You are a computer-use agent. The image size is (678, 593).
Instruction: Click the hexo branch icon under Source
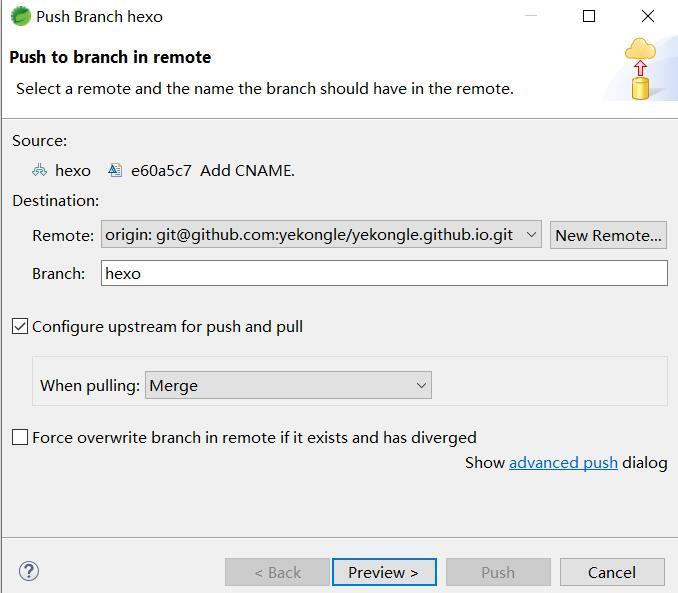40,170
